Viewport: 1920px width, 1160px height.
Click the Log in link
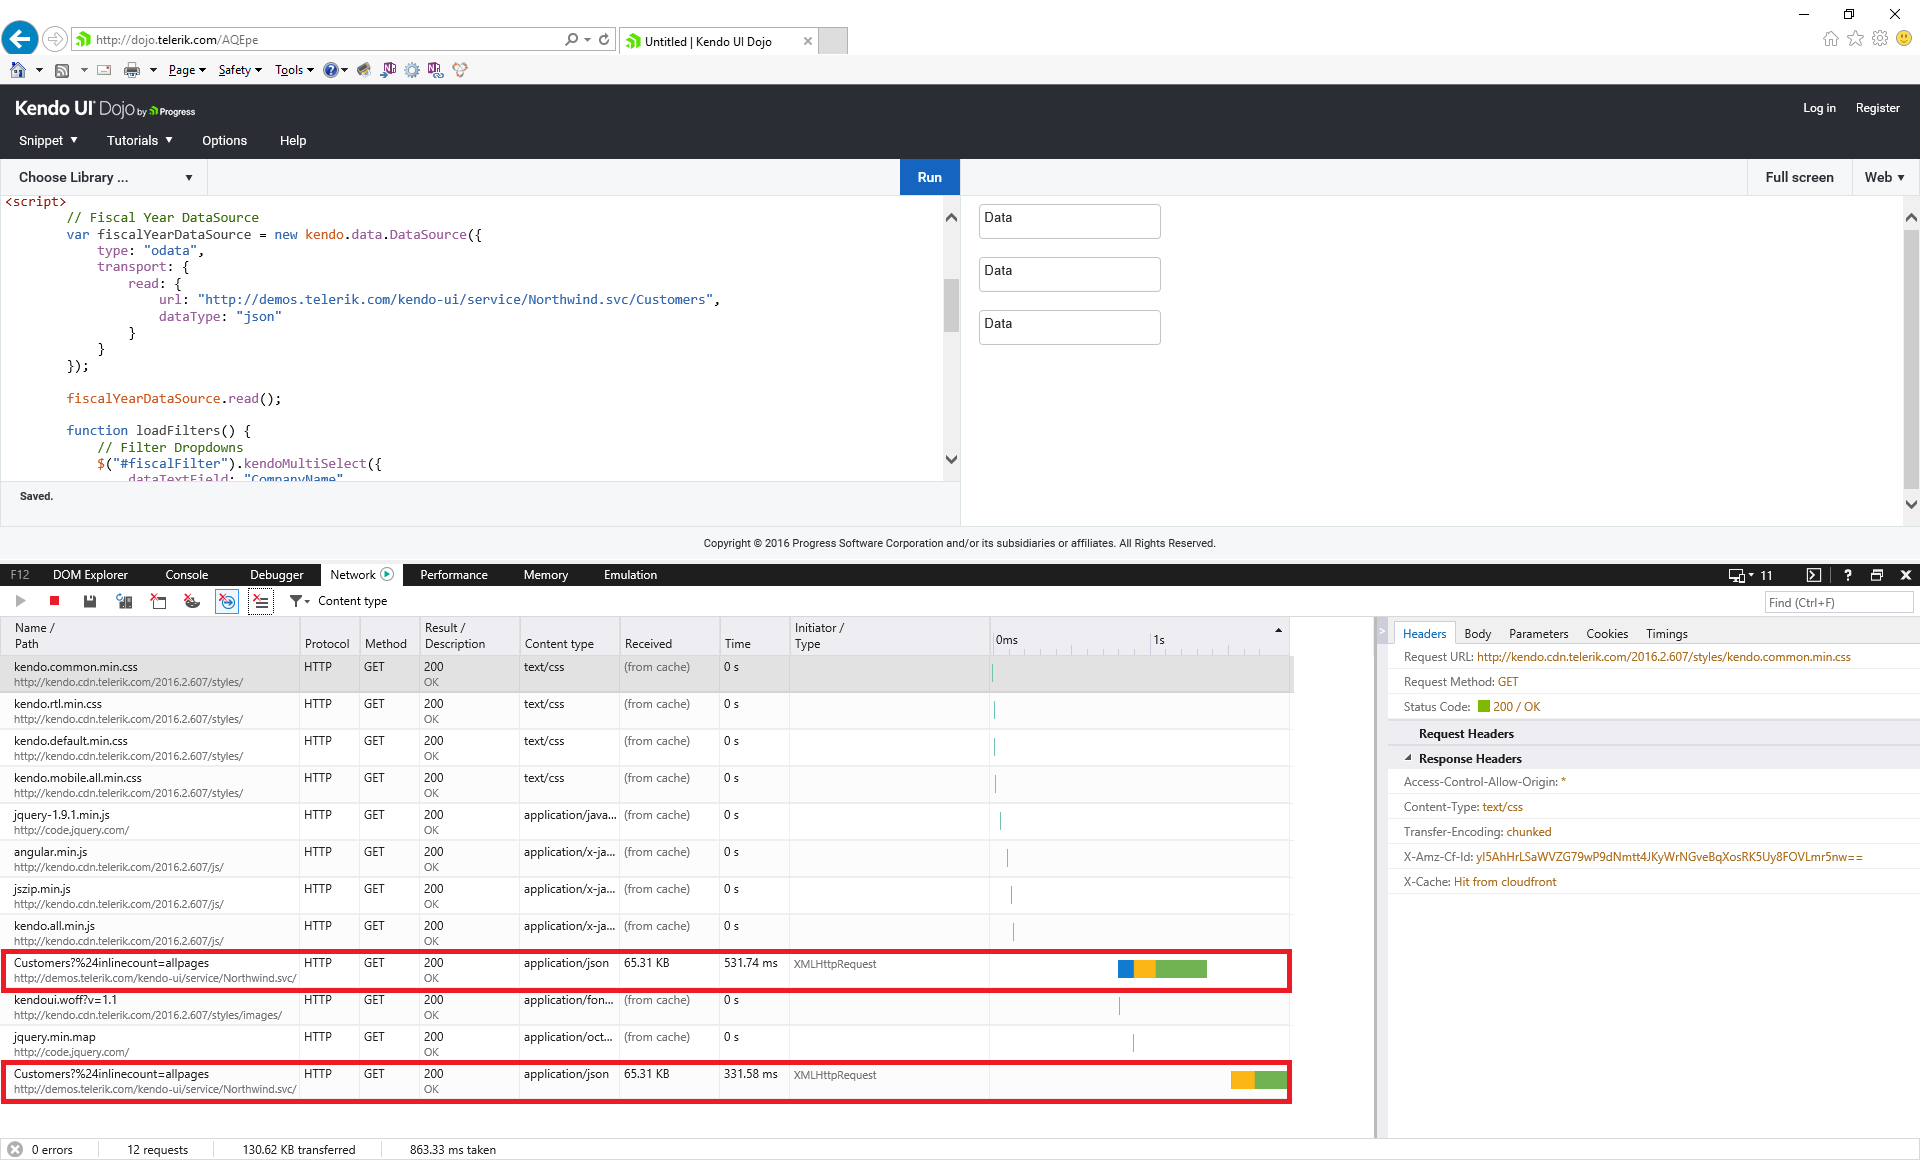tap(1819, 108)
